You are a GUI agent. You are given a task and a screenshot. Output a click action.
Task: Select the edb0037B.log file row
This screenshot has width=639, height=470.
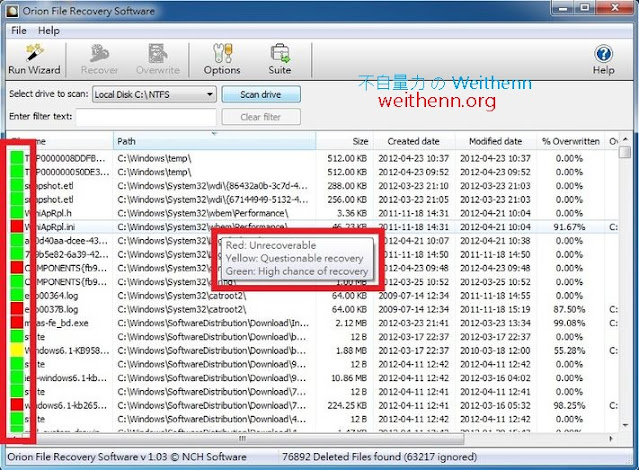[x=312, y=309]
